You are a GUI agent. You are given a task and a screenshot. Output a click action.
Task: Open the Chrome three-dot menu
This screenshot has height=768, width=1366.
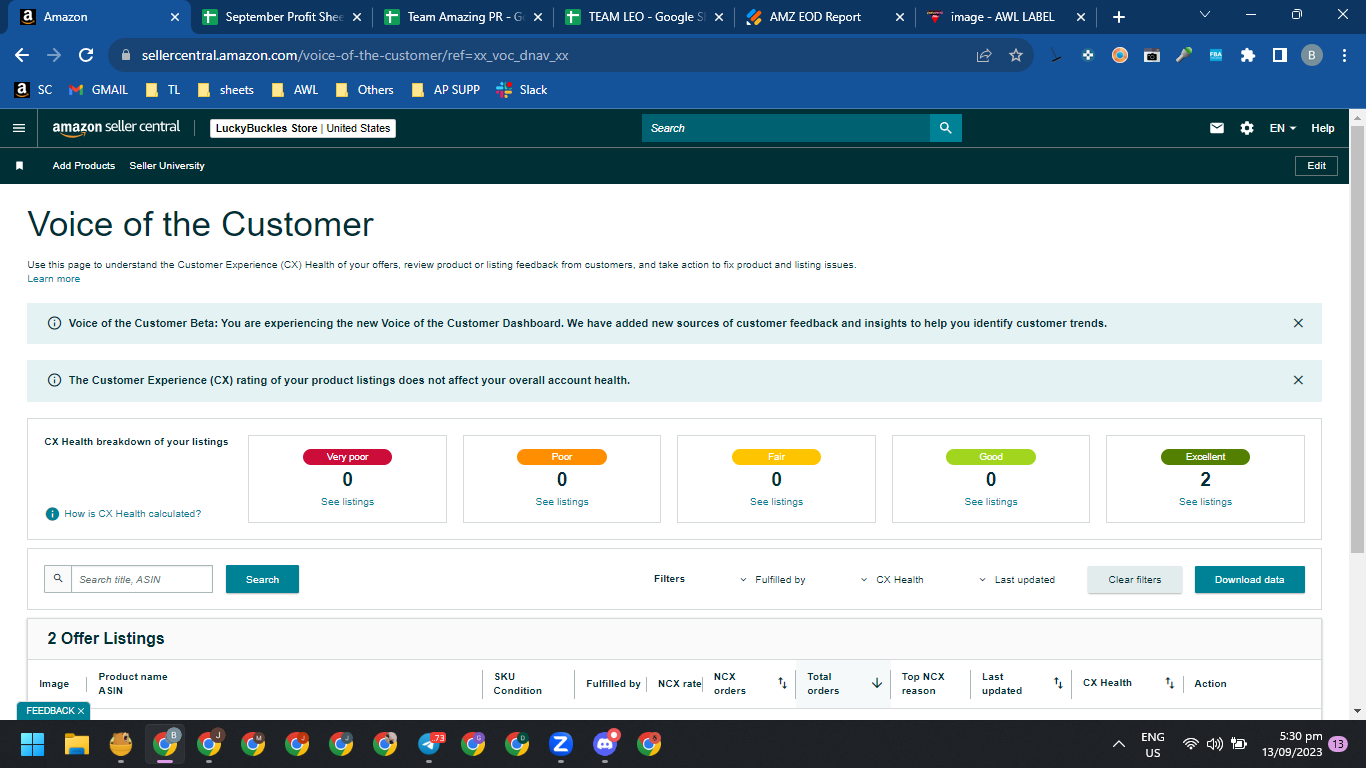click(x=1344, y=55)
